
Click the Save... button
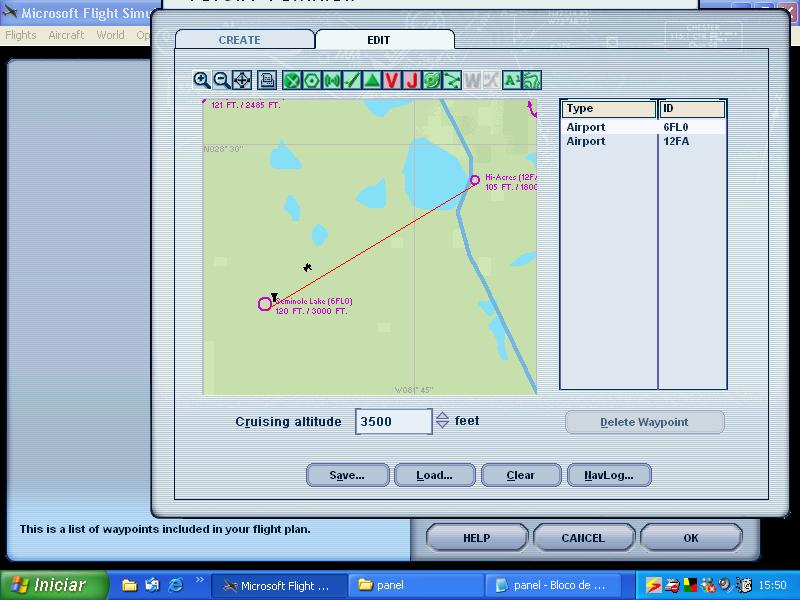347,475
